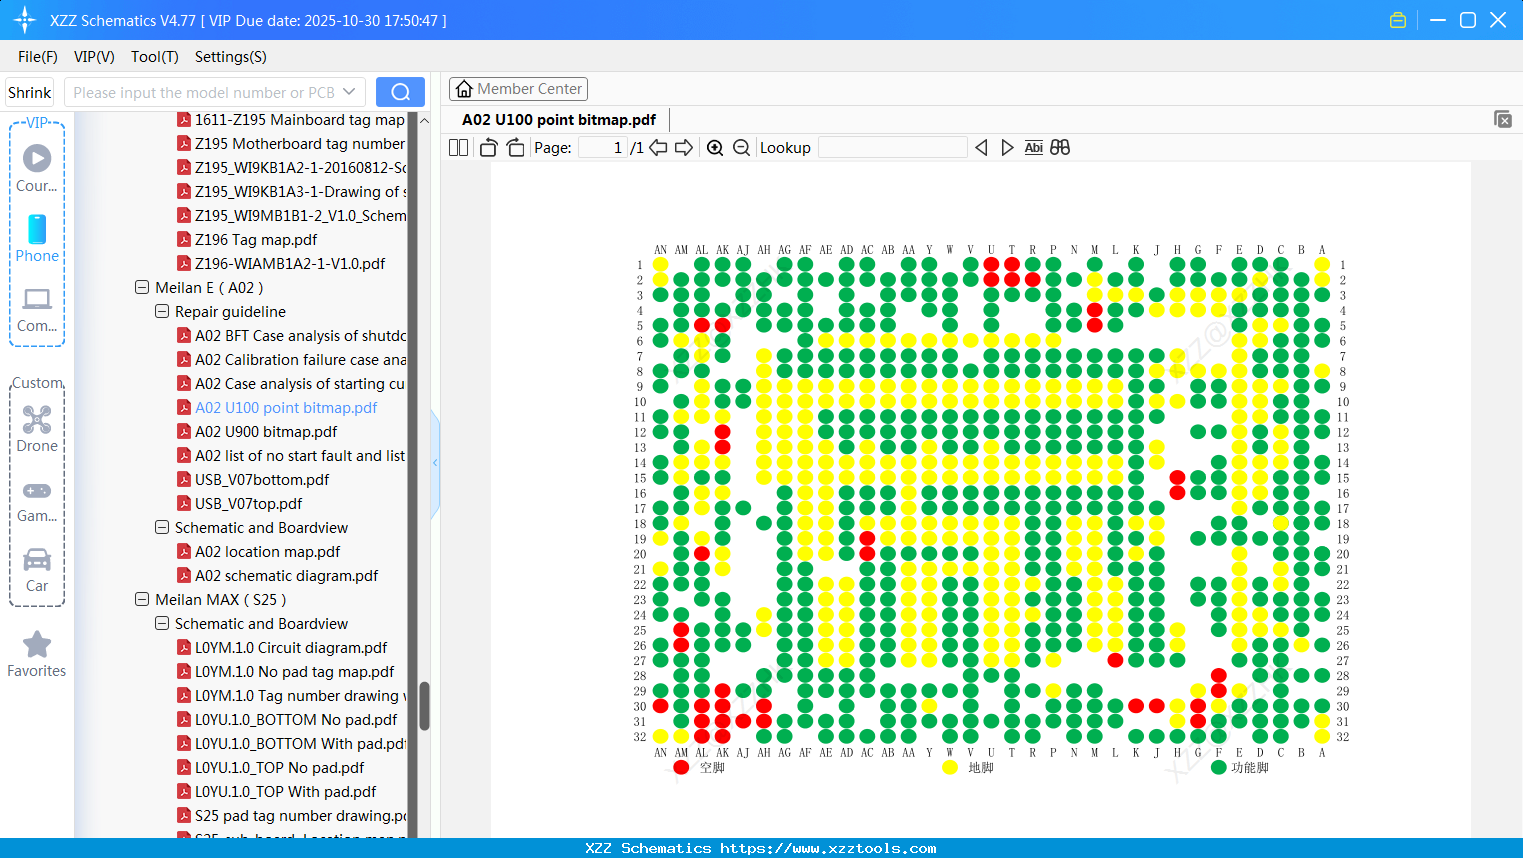1523x858 pixels.
Task: Click the Shrink button
Action: click(x=29, y=92)
